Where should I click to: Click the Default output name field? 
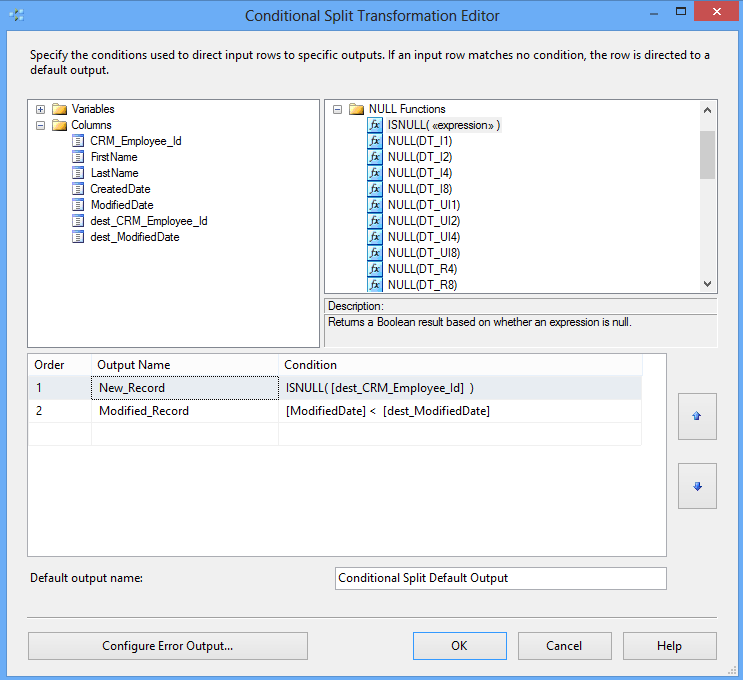[x=500, y=578]
